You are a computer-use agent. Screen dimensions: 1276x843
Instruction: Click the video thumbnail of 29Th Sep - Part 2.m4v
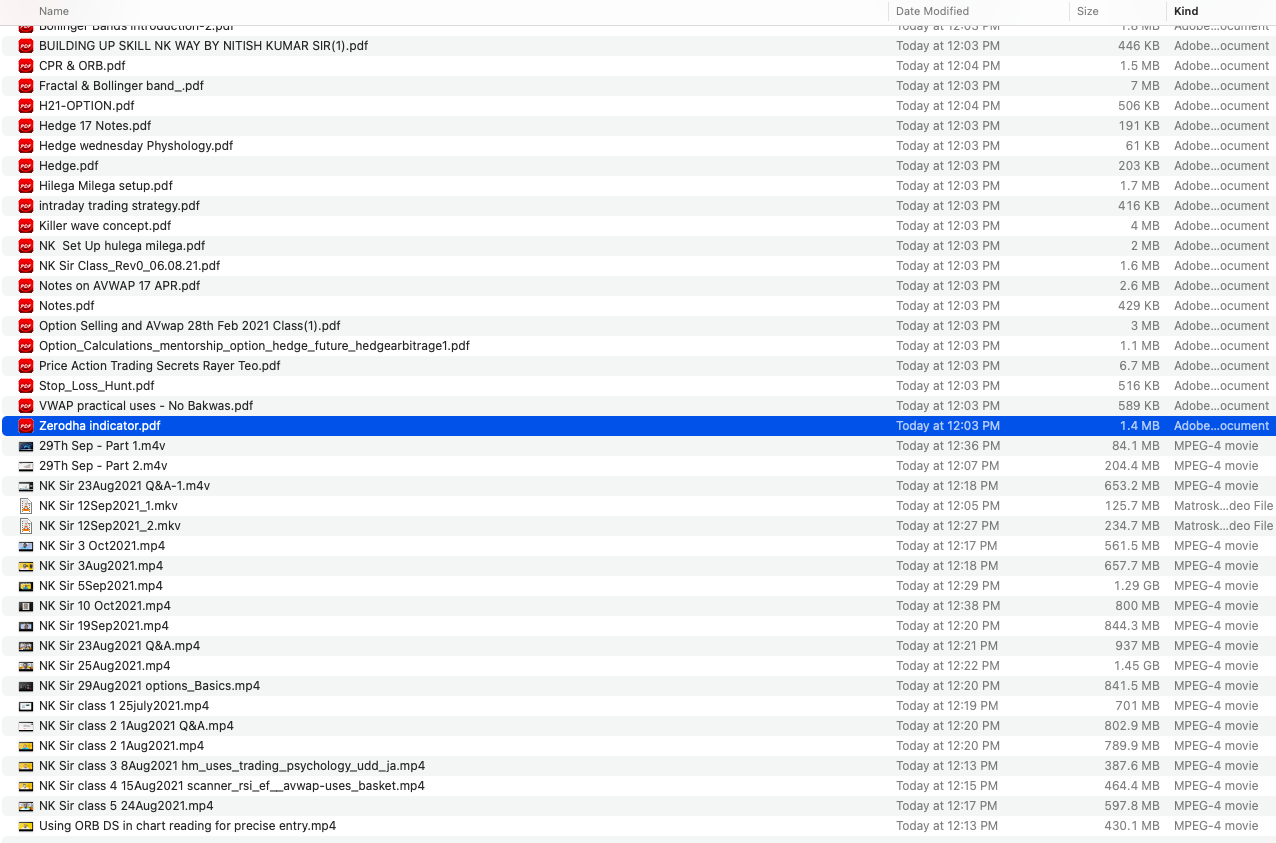[x=26, y=466]
